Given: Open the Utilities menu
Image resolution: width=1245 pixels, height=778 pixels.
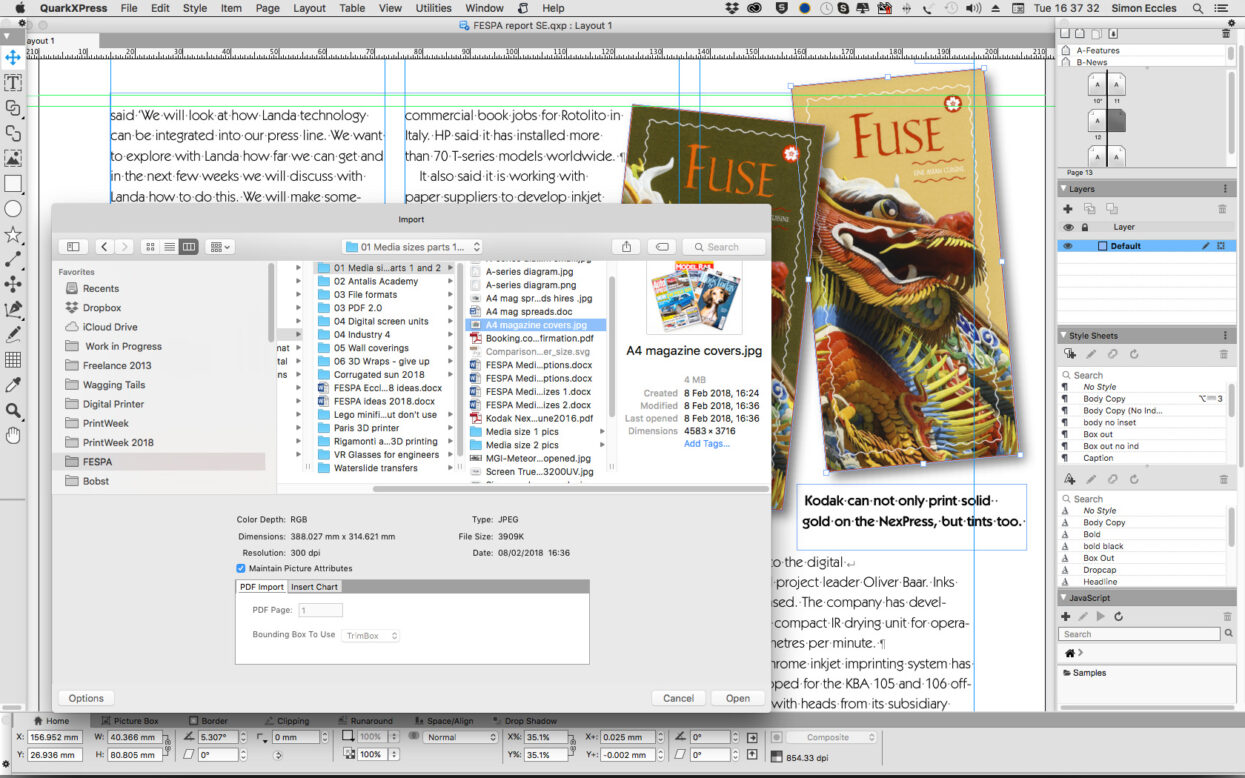Looking at the screenshot, I should pyautogui.click(x=433, y=8).
